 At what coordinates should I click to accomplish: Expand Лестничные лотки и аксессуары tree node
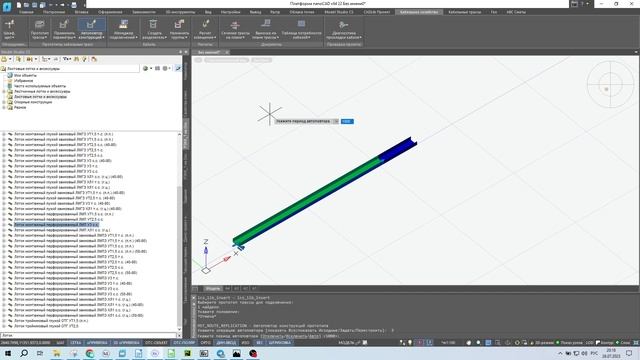(4, 91)
